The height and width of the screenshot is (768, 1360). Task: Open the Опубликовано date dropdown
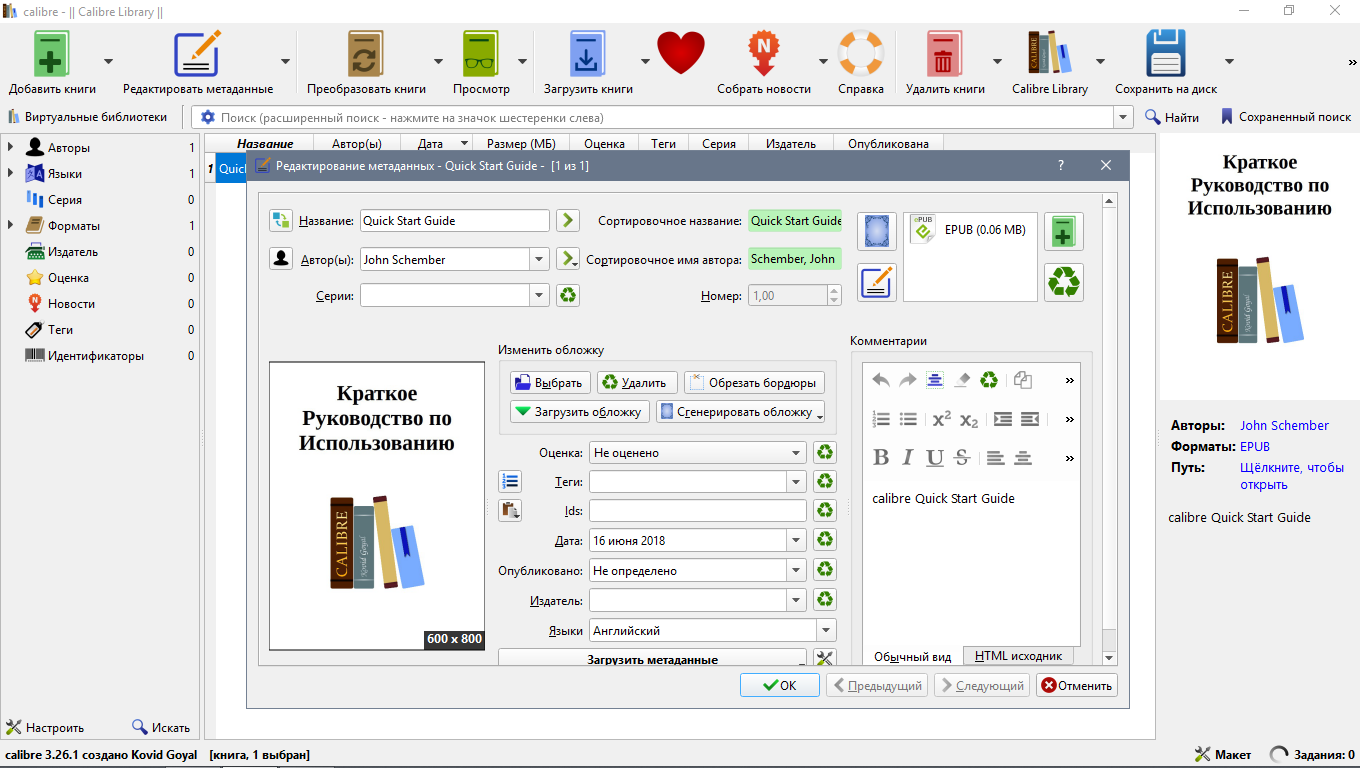796,570
